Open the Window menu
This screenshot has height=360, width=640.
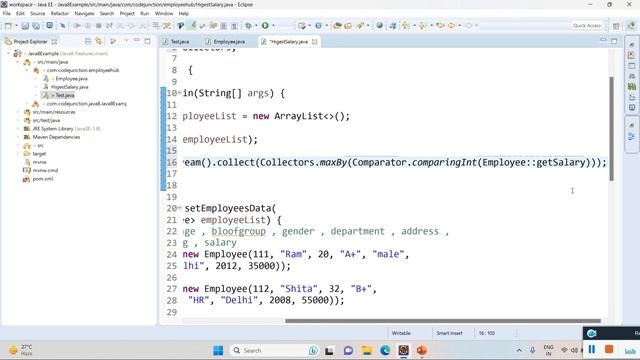(x=164, y=13)
